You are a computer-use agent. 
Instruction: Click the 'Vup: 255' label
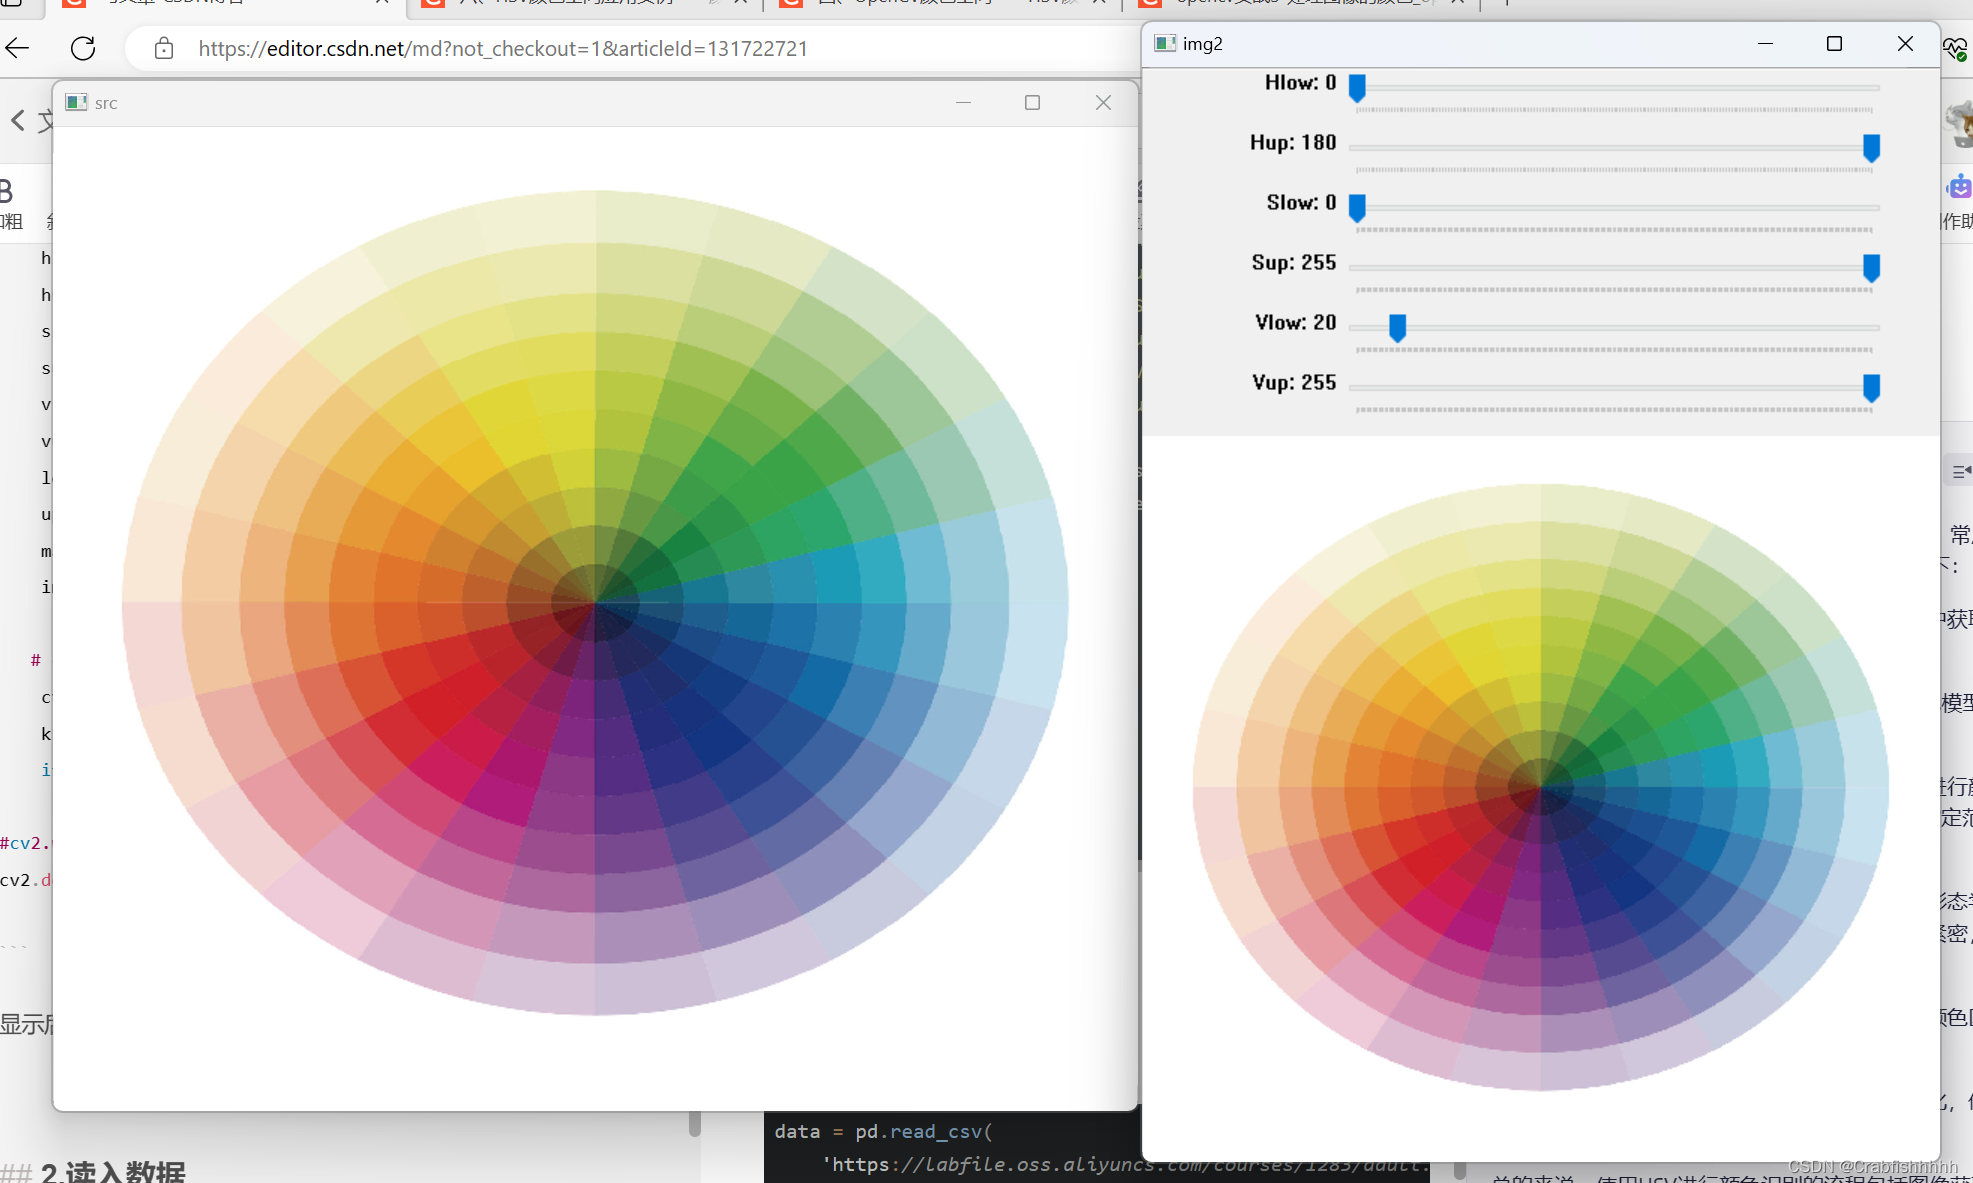[1294, 383]
